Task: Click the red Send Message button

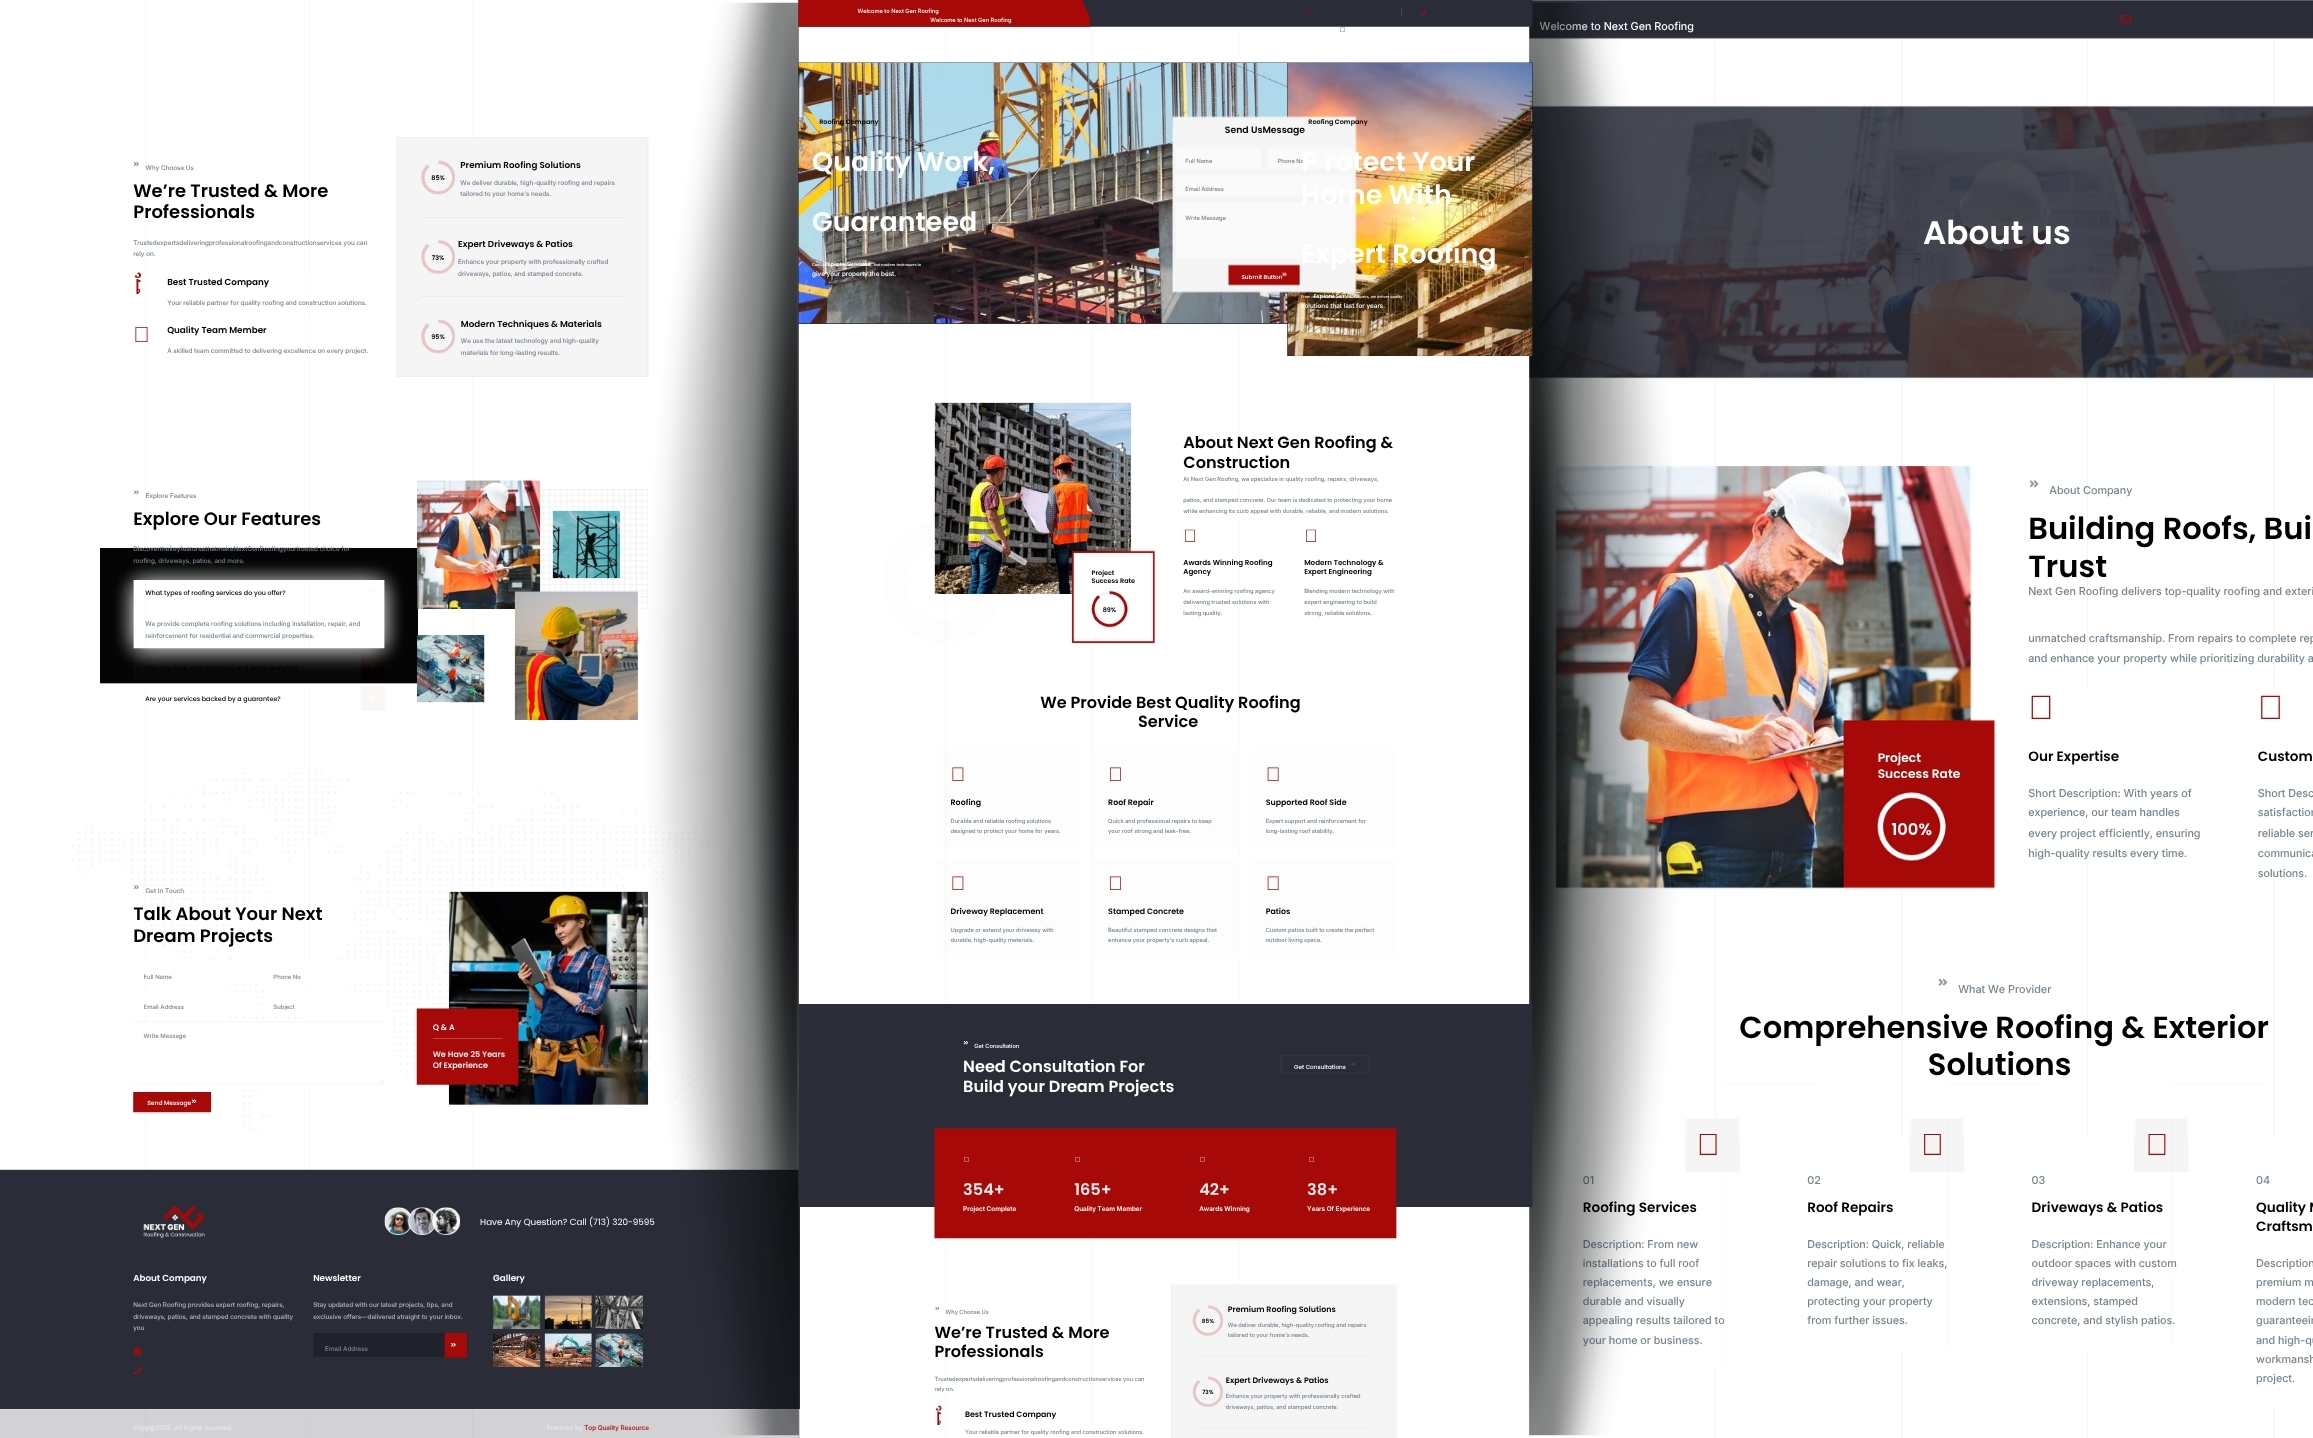Action: [172, 1102]
